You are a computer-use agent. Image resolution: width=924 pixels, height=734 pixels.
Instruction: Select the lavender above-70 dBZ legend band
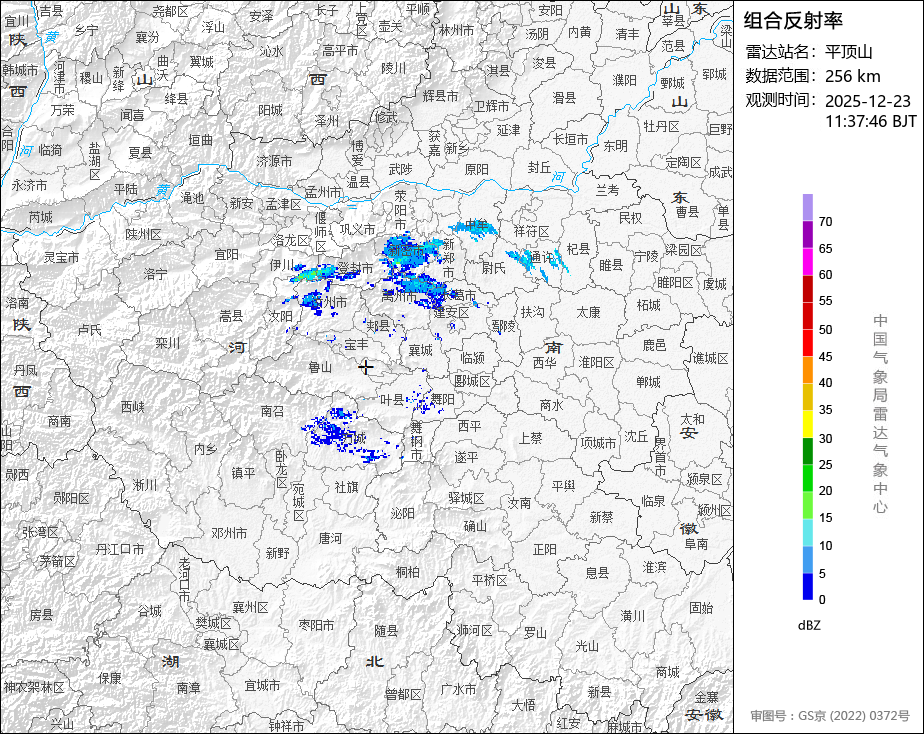point(807,207)
